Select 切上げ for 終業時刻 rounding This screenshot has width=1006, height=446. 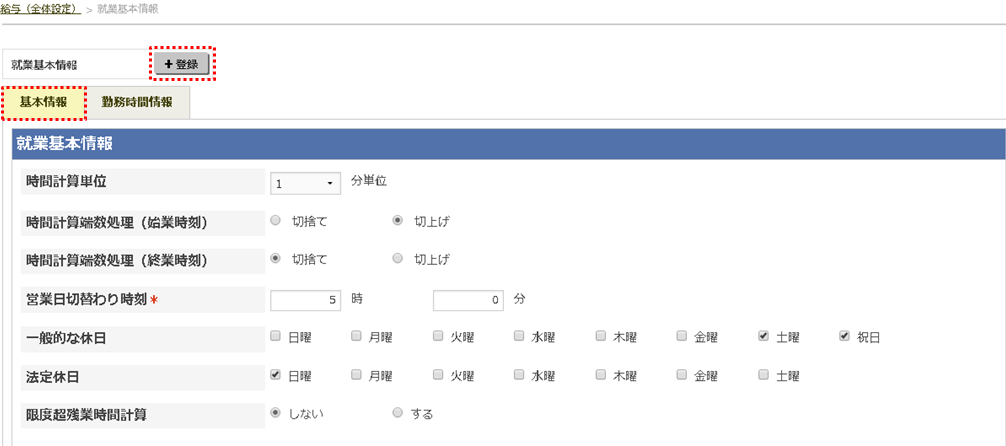click(398, 259)
